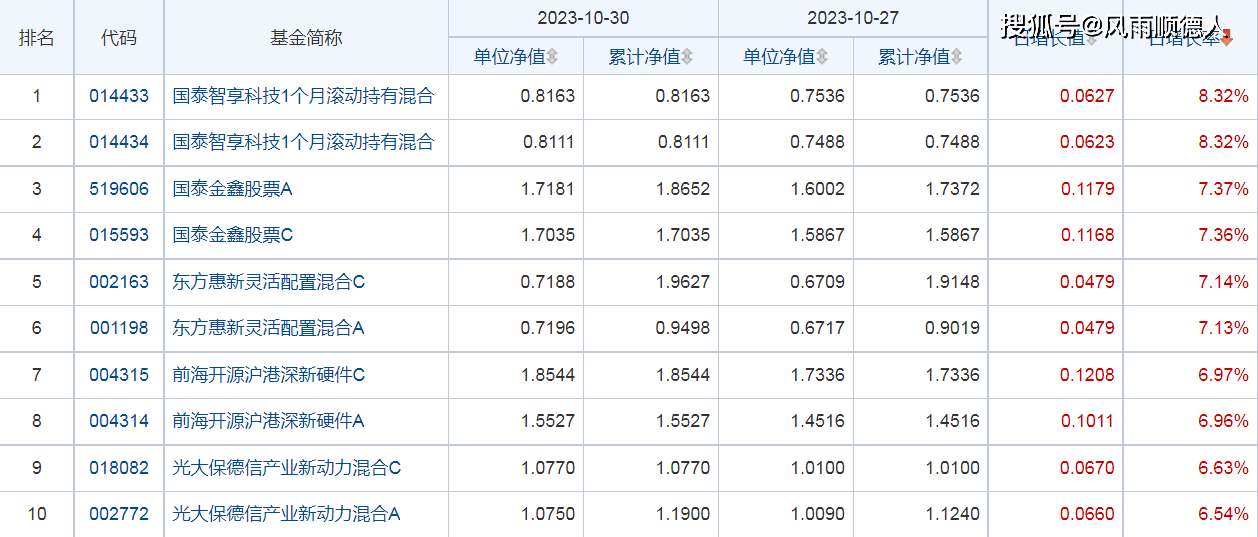Image resolution: width=1258 pixels, height=537 pixels.
Task: Select the 0.0623 daily growth value
Action: (x=1087, y=142)
